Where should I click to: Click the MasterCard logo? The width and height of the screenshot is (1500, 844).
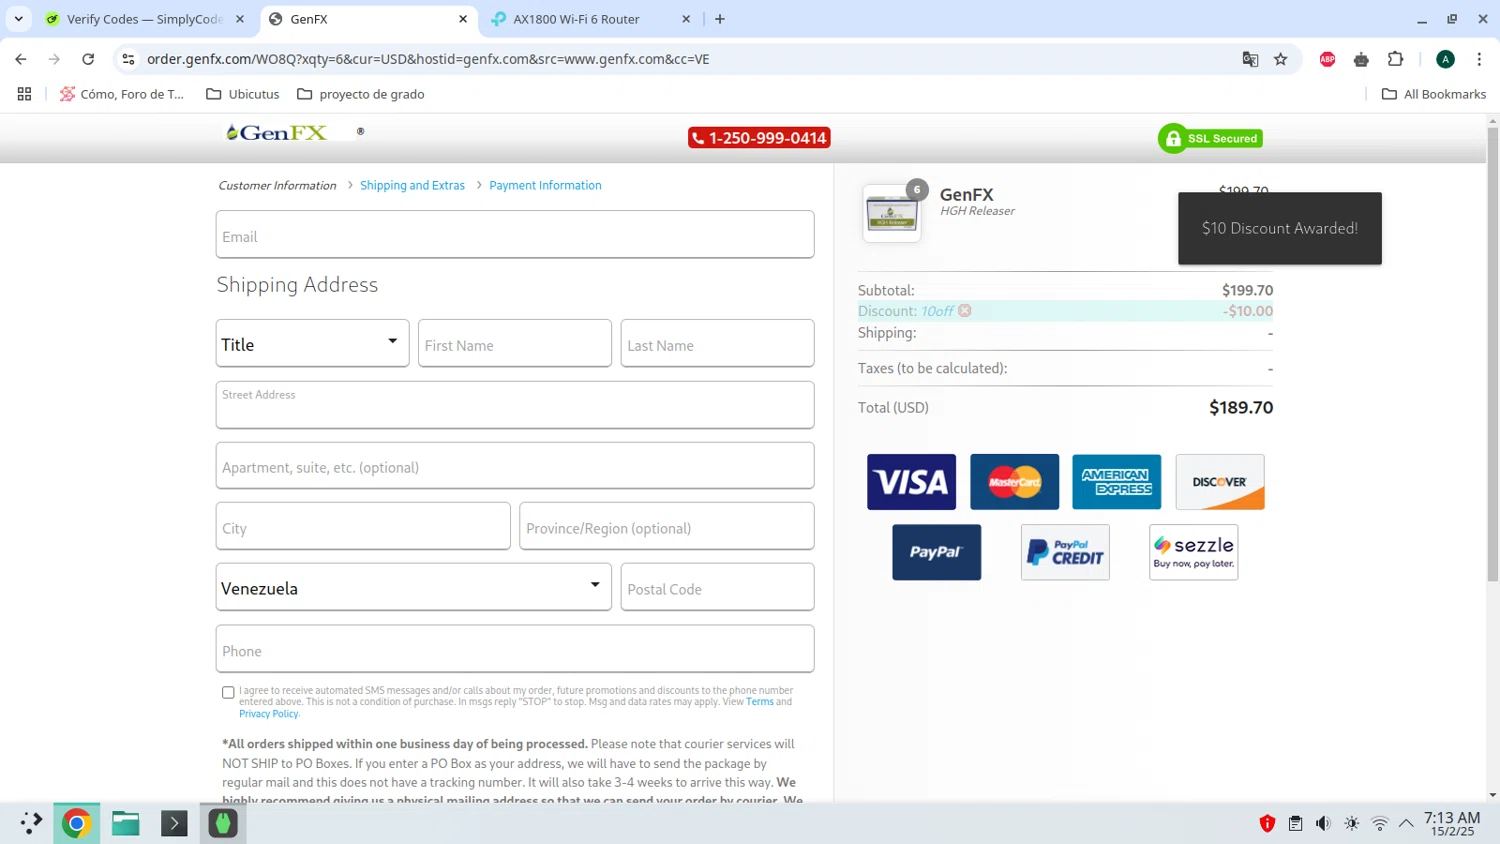coord(1014,482)
